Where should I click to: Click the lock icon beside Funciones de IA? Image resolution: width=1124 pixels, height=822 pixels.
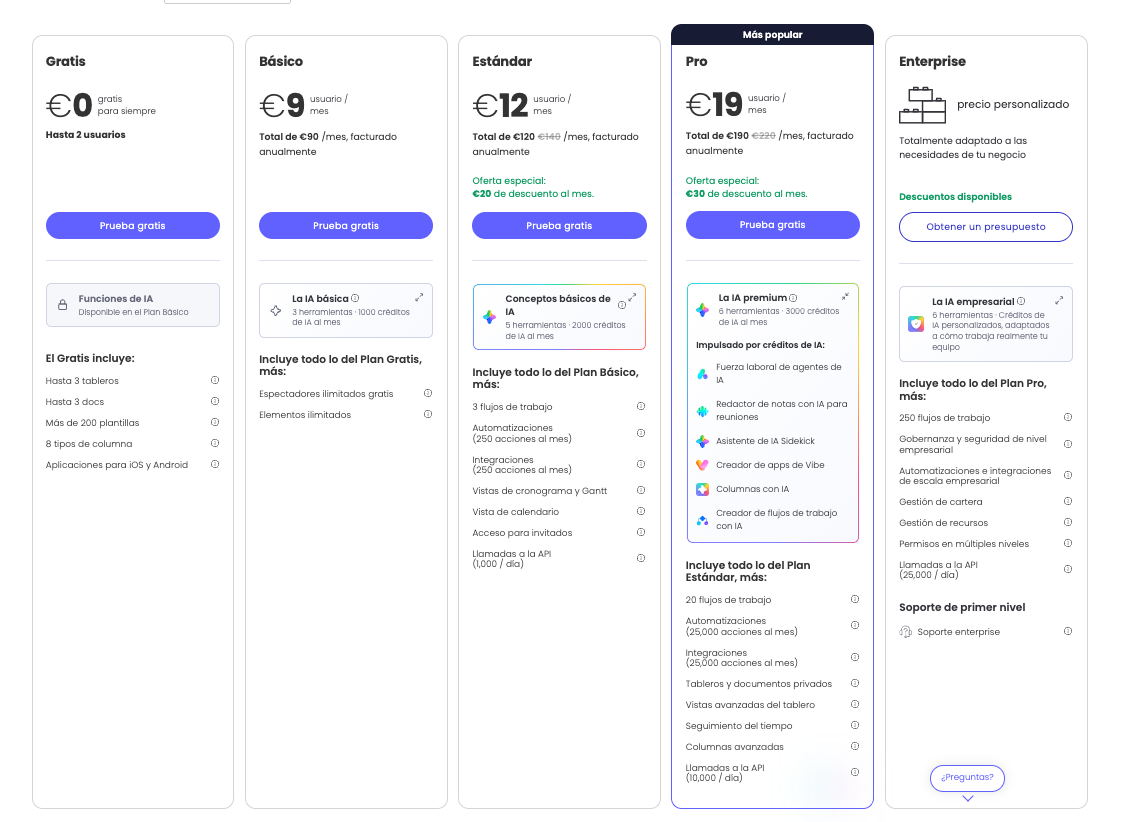62,305
